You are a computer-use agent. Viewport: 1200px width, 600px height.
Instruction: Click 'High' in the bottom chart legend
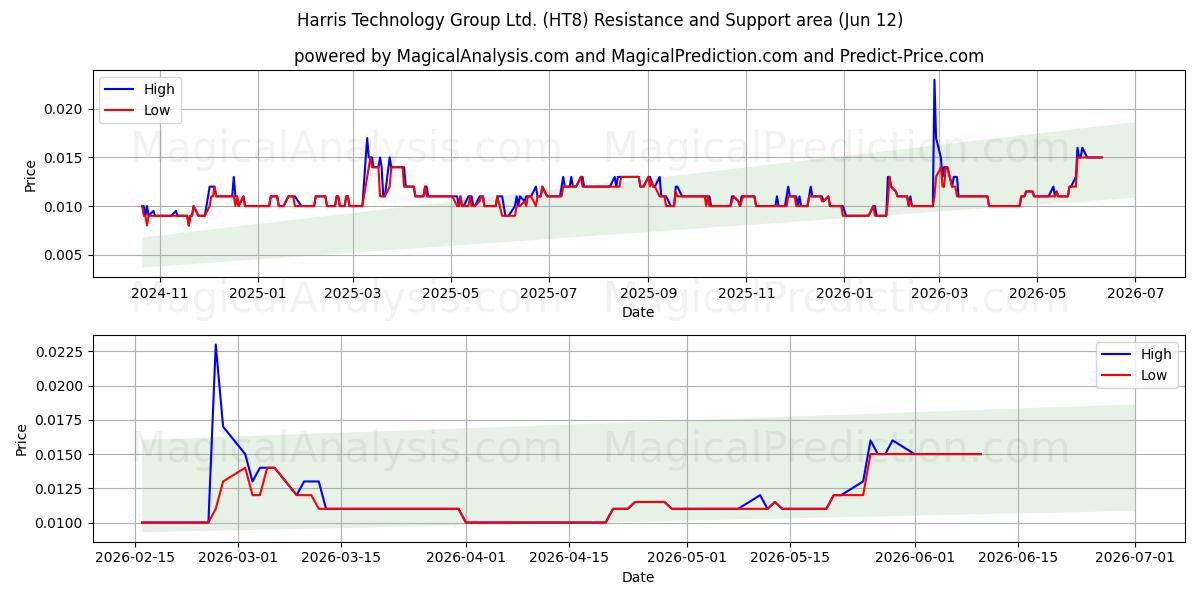click(1156, 354)
